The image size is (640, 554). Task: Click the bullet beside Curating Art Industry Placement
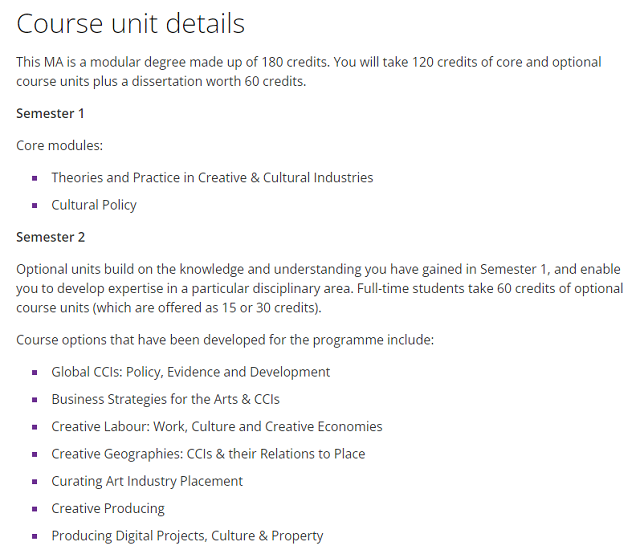tap(35, 482)
